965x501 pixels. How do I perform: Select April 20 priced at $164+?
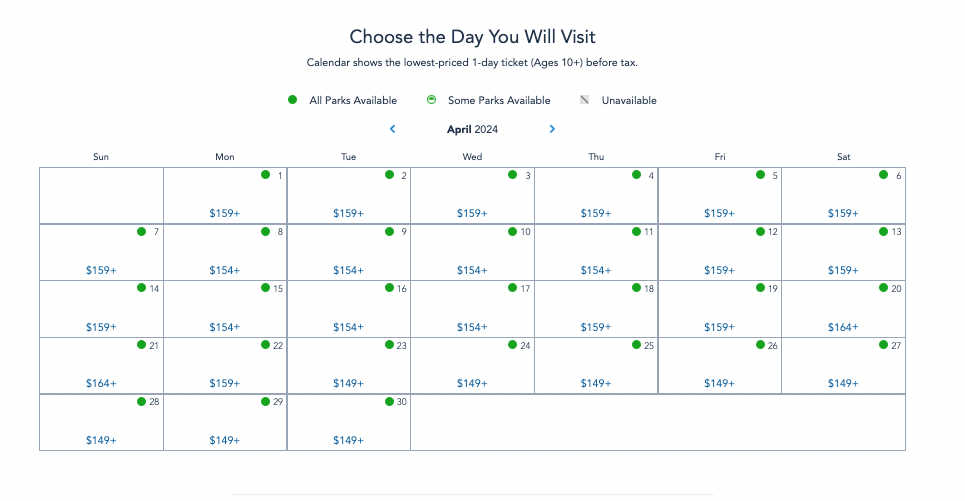(x=843, y=308)
